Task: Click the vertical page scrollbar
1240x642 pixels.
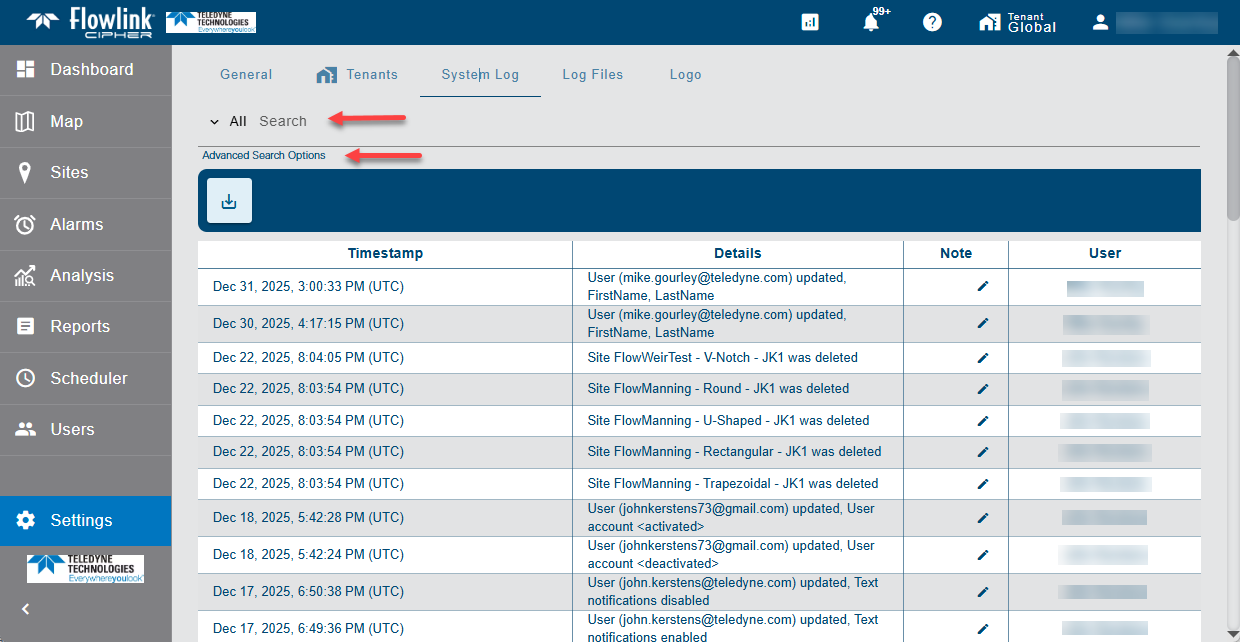Action: pos(1232,140)
